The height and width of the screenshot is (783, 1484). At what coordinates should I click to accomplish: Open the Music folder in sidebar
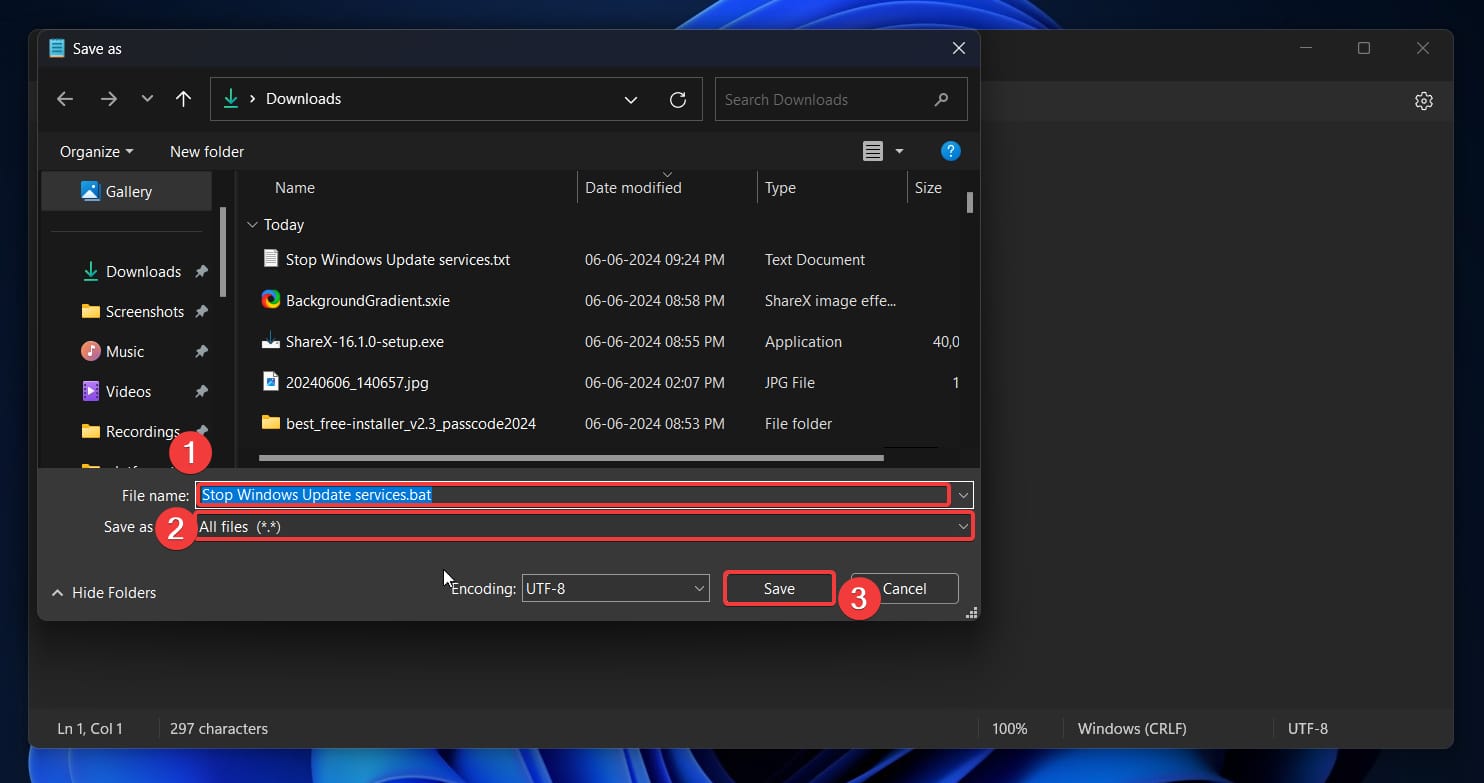(124, 352)
